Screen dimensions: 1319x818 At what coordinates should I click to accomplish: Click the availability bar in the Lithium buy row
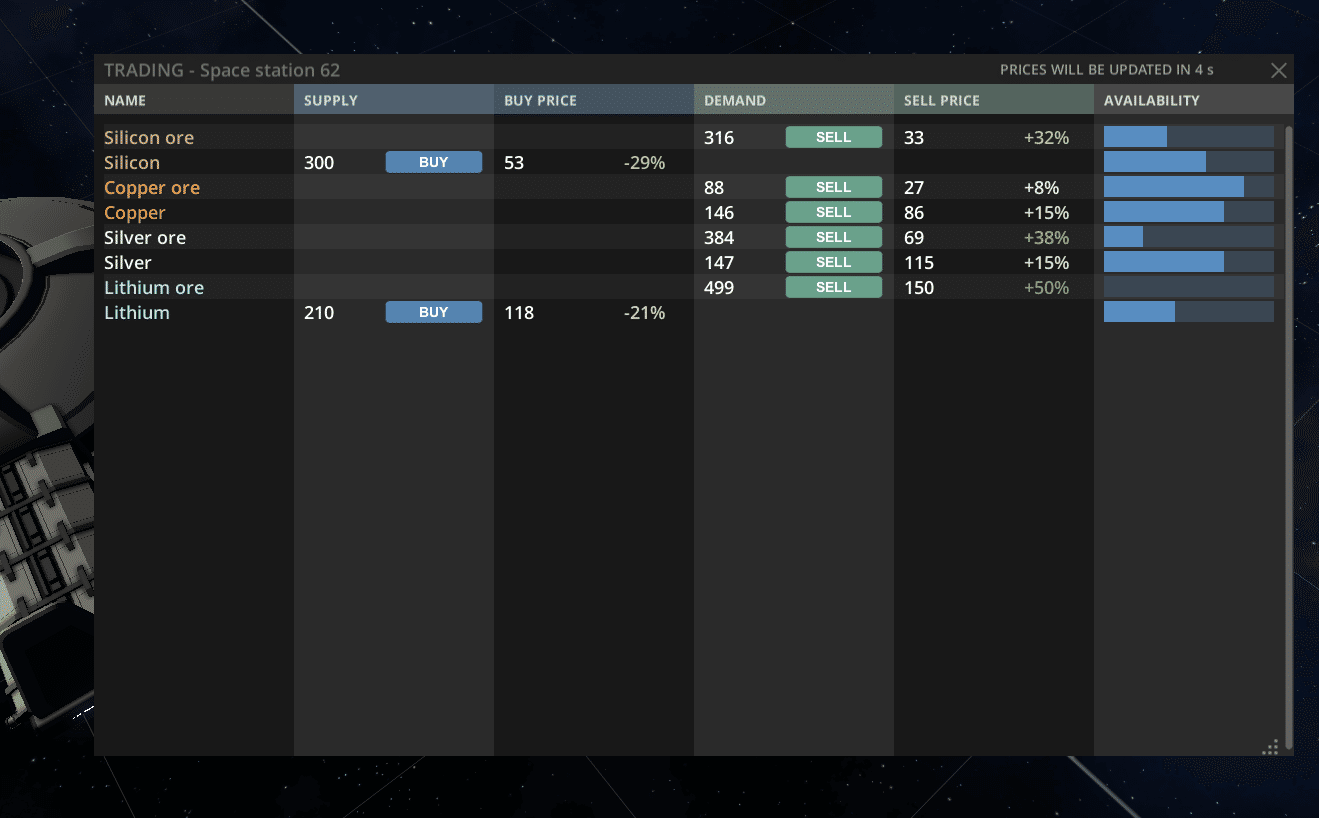tap(1189, 312)
